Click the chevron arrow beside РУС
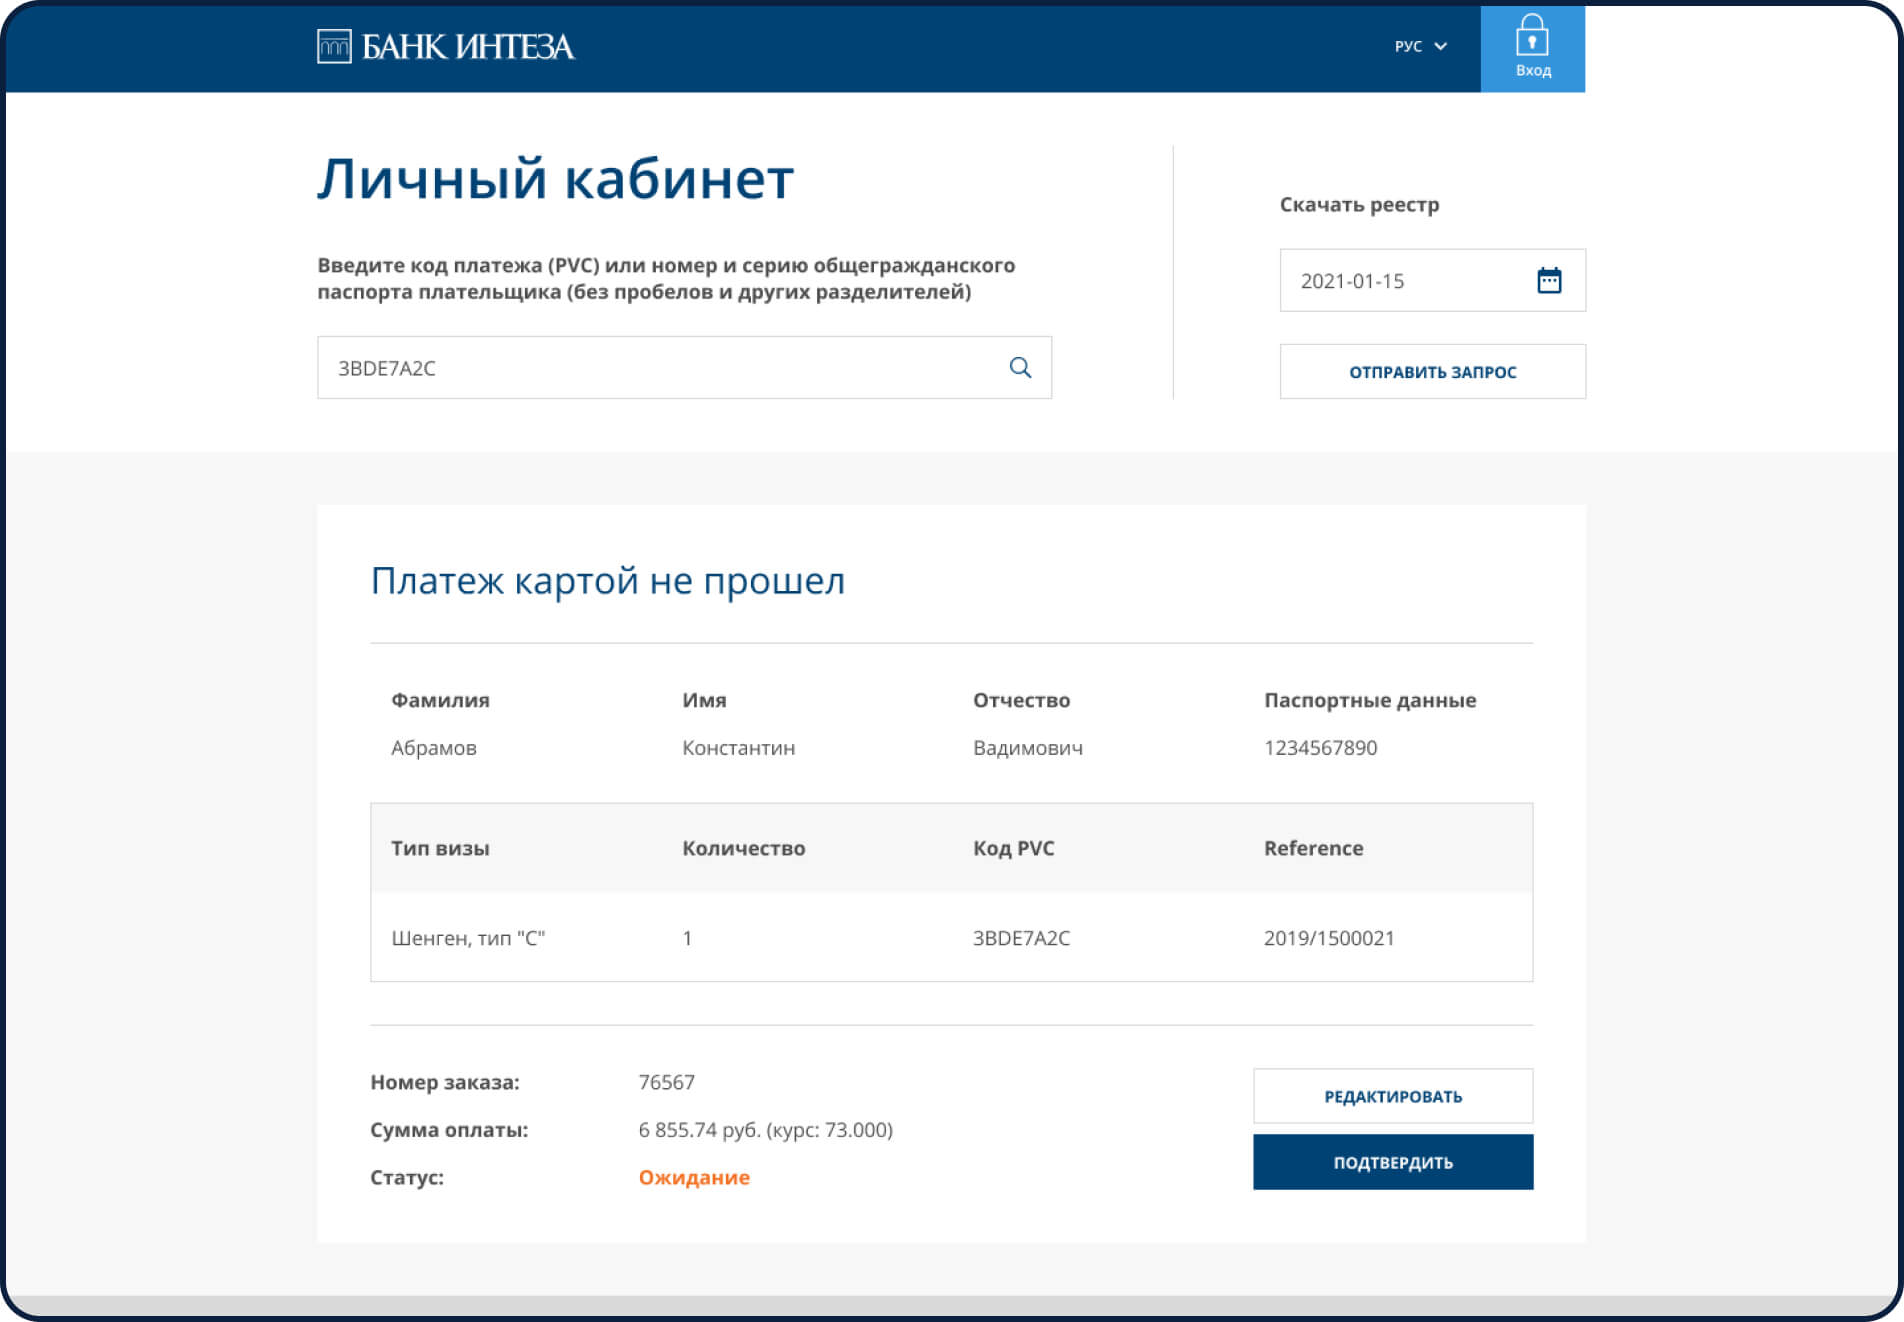 (1441, 46)
